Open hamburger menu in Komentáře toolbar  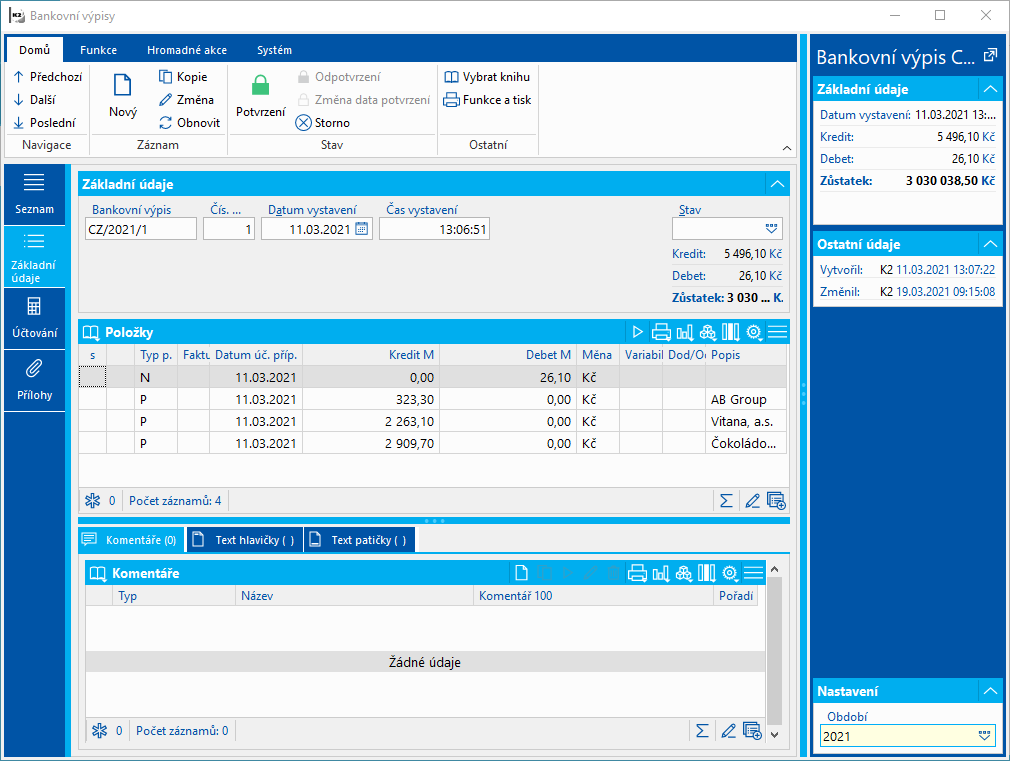(753, 573)
